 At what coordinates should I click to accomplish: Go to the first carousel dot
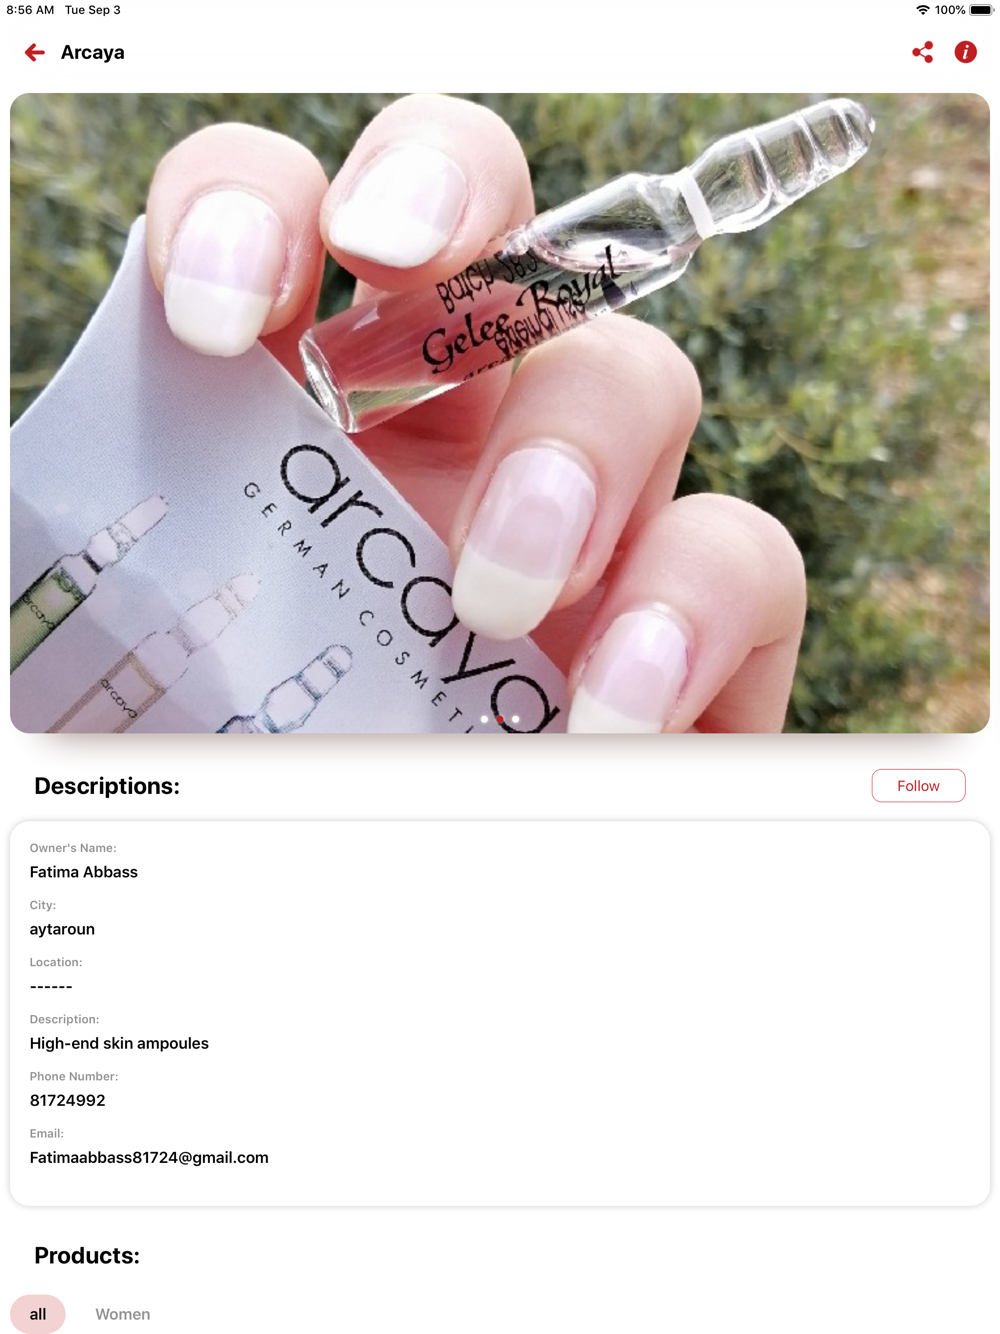click(485, 719)
